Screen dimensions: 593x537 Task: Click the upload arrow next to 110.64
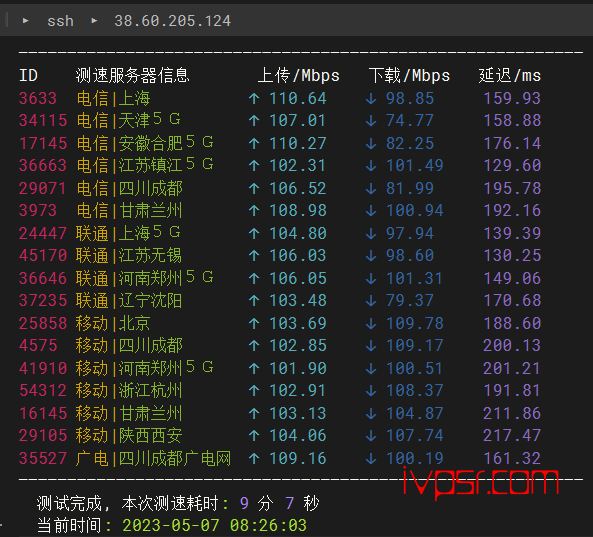pos(254,99)
